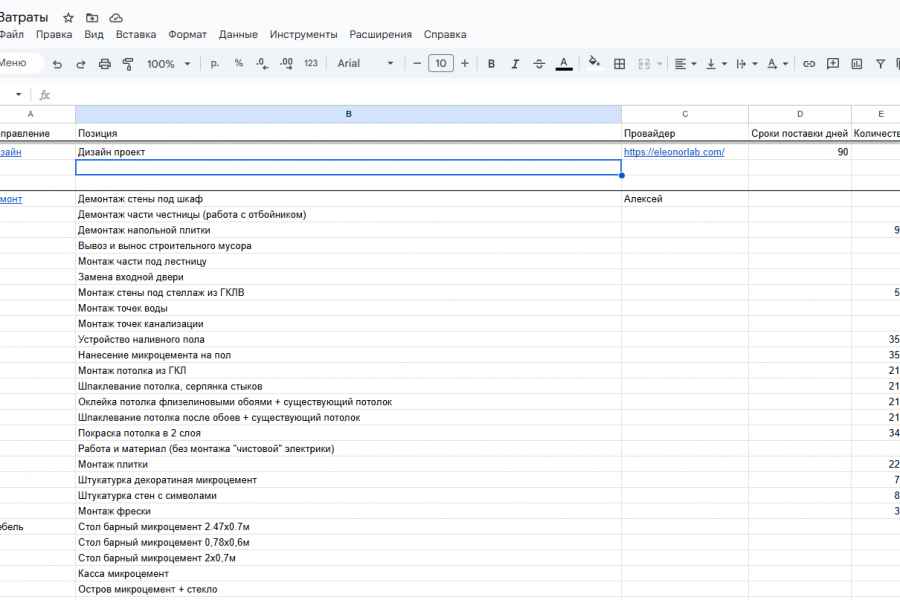Merge the selected cells
900x600 pixels.
click(x=644, y=64)
